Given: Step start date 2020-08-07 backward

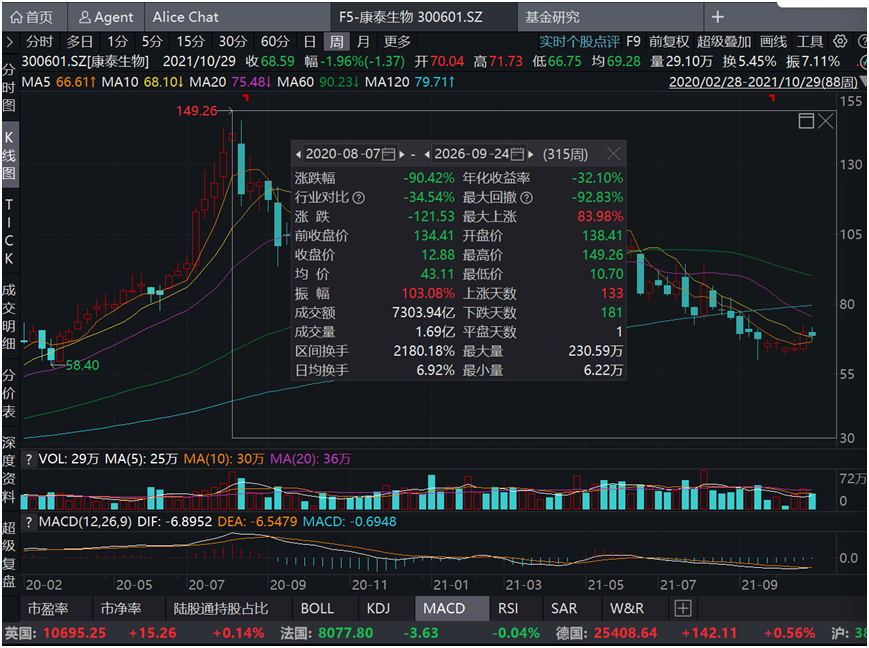Looking at the screenshot, I should point(298,154).
